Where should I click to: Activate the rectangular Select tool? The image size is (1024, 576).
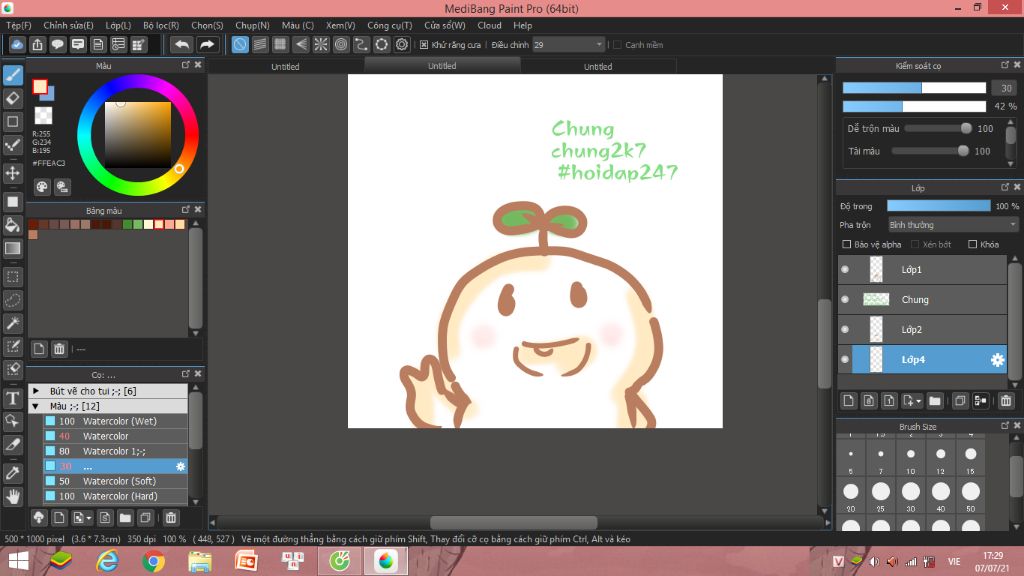(x=12, y=277)
